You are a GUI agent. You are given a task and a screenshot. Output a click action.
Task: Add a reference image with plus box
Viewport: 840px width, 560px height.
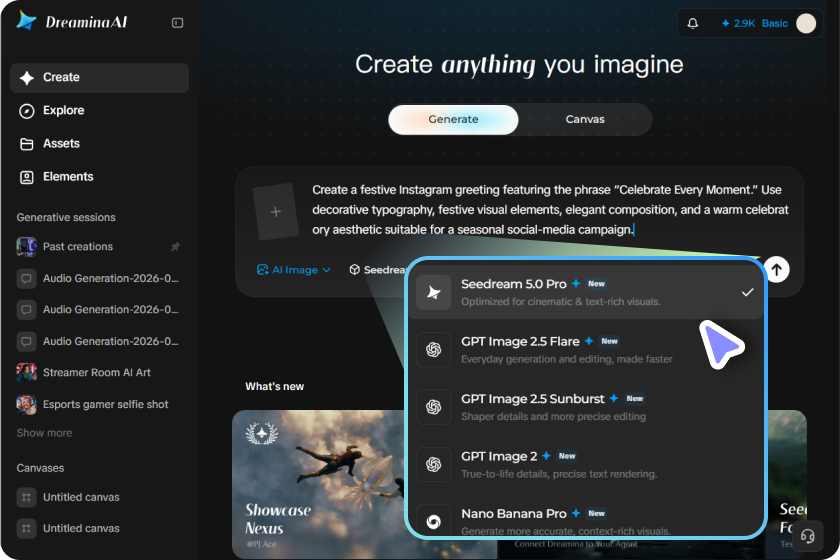(275, 212)
